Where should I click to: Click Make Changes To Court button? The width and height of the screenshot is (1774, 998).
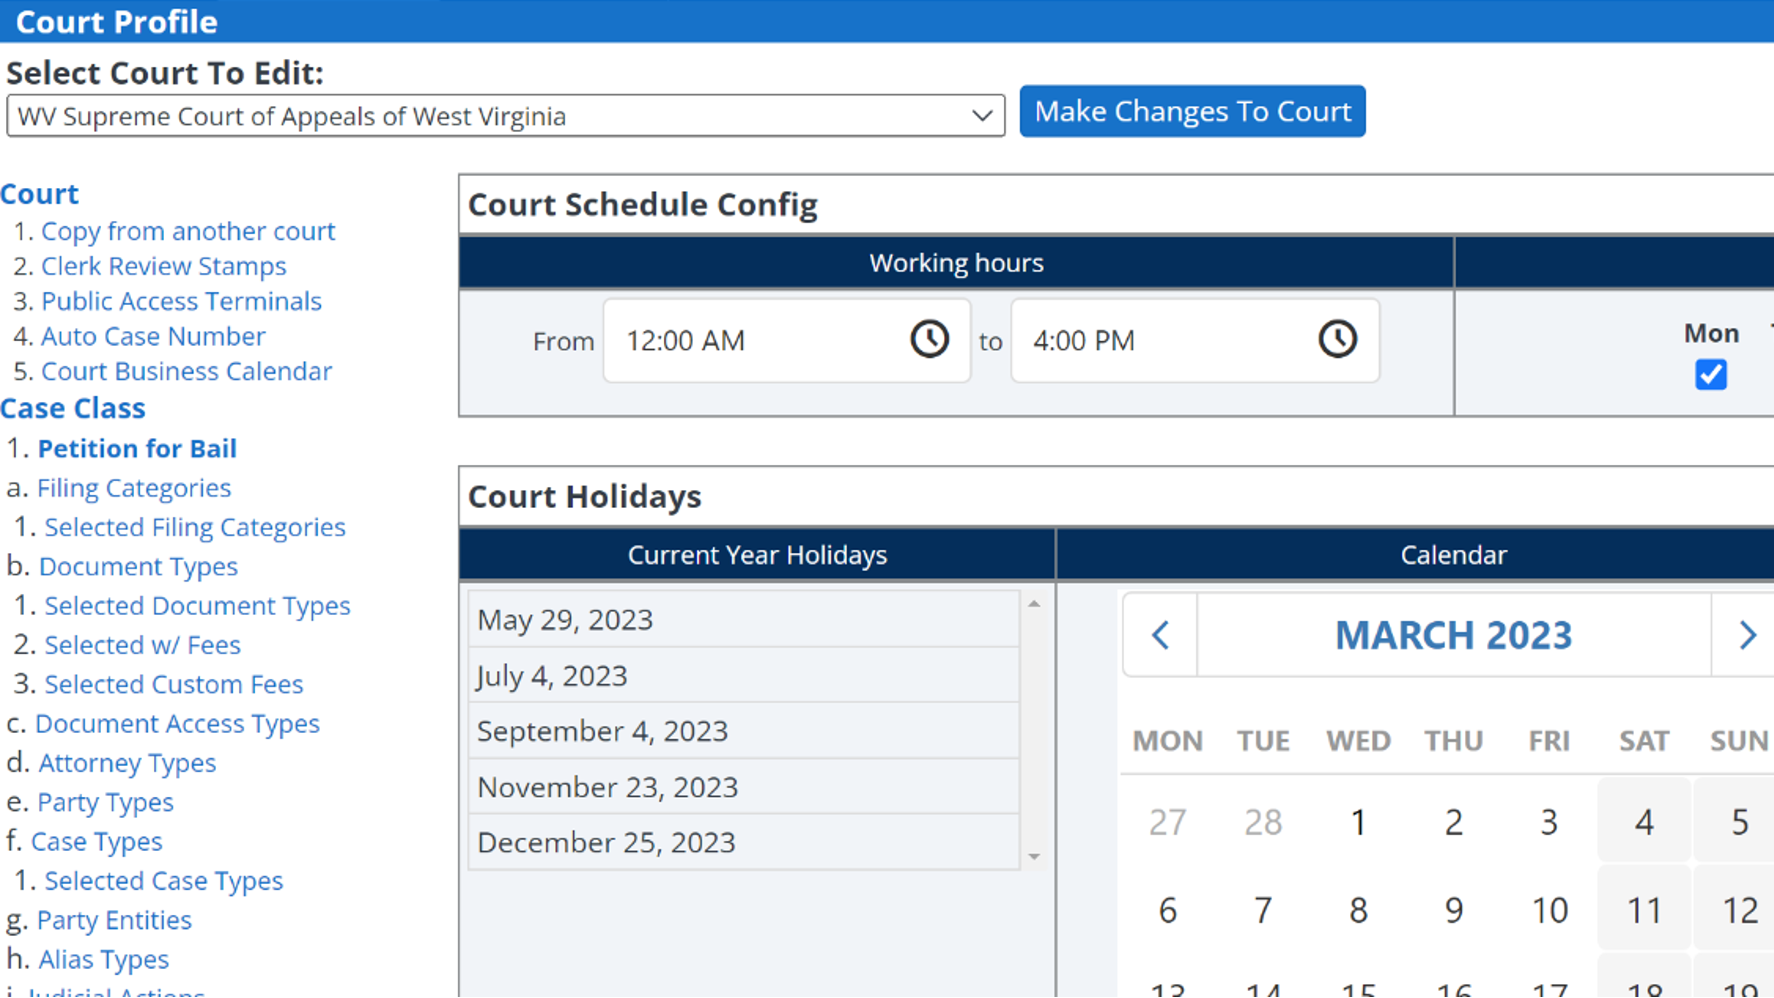pyautogui.click(x=1192, y=111)
